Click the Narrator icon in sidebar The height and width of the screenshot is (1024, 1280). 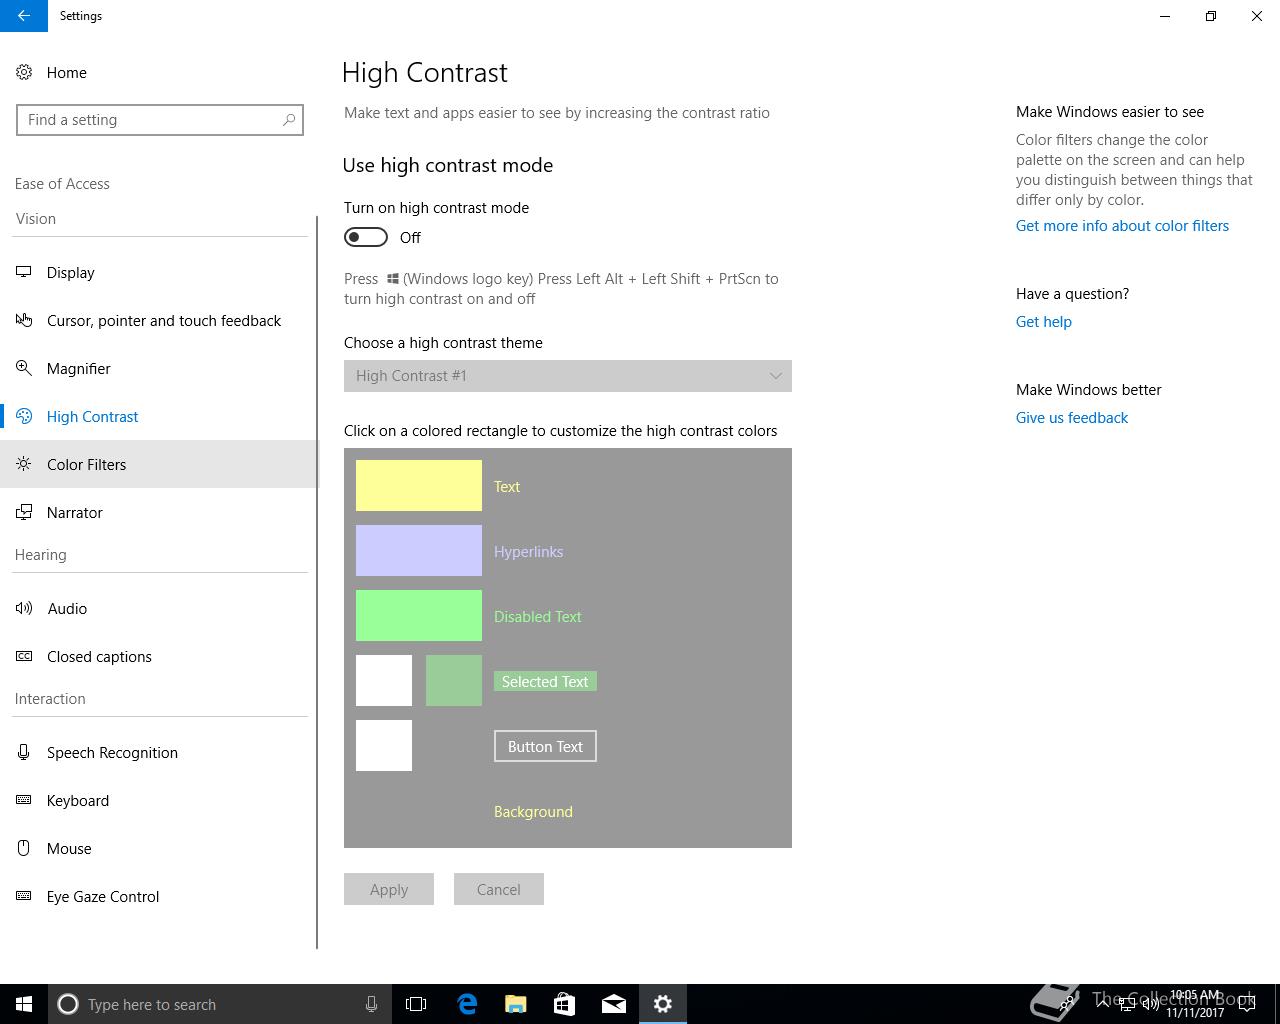click(24, 512)
